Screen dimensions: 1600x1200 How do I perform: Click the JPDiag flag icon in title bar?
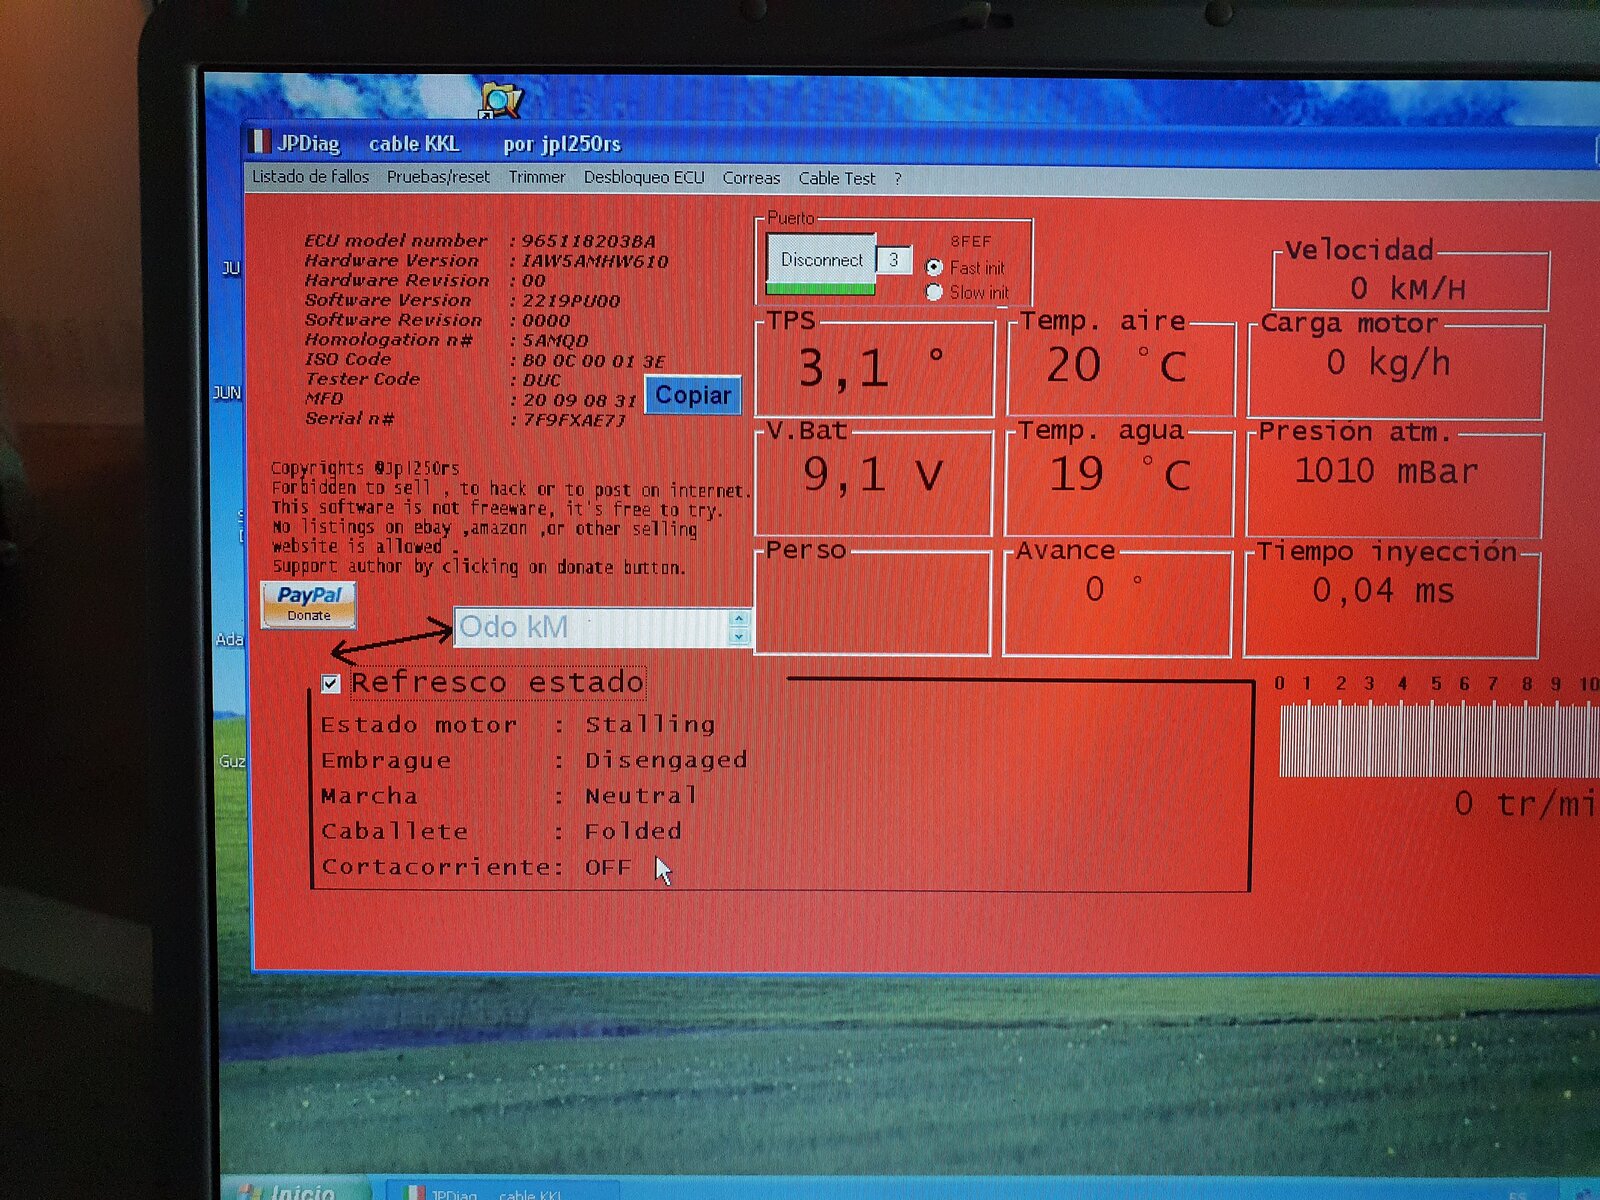tap(260, 142)
